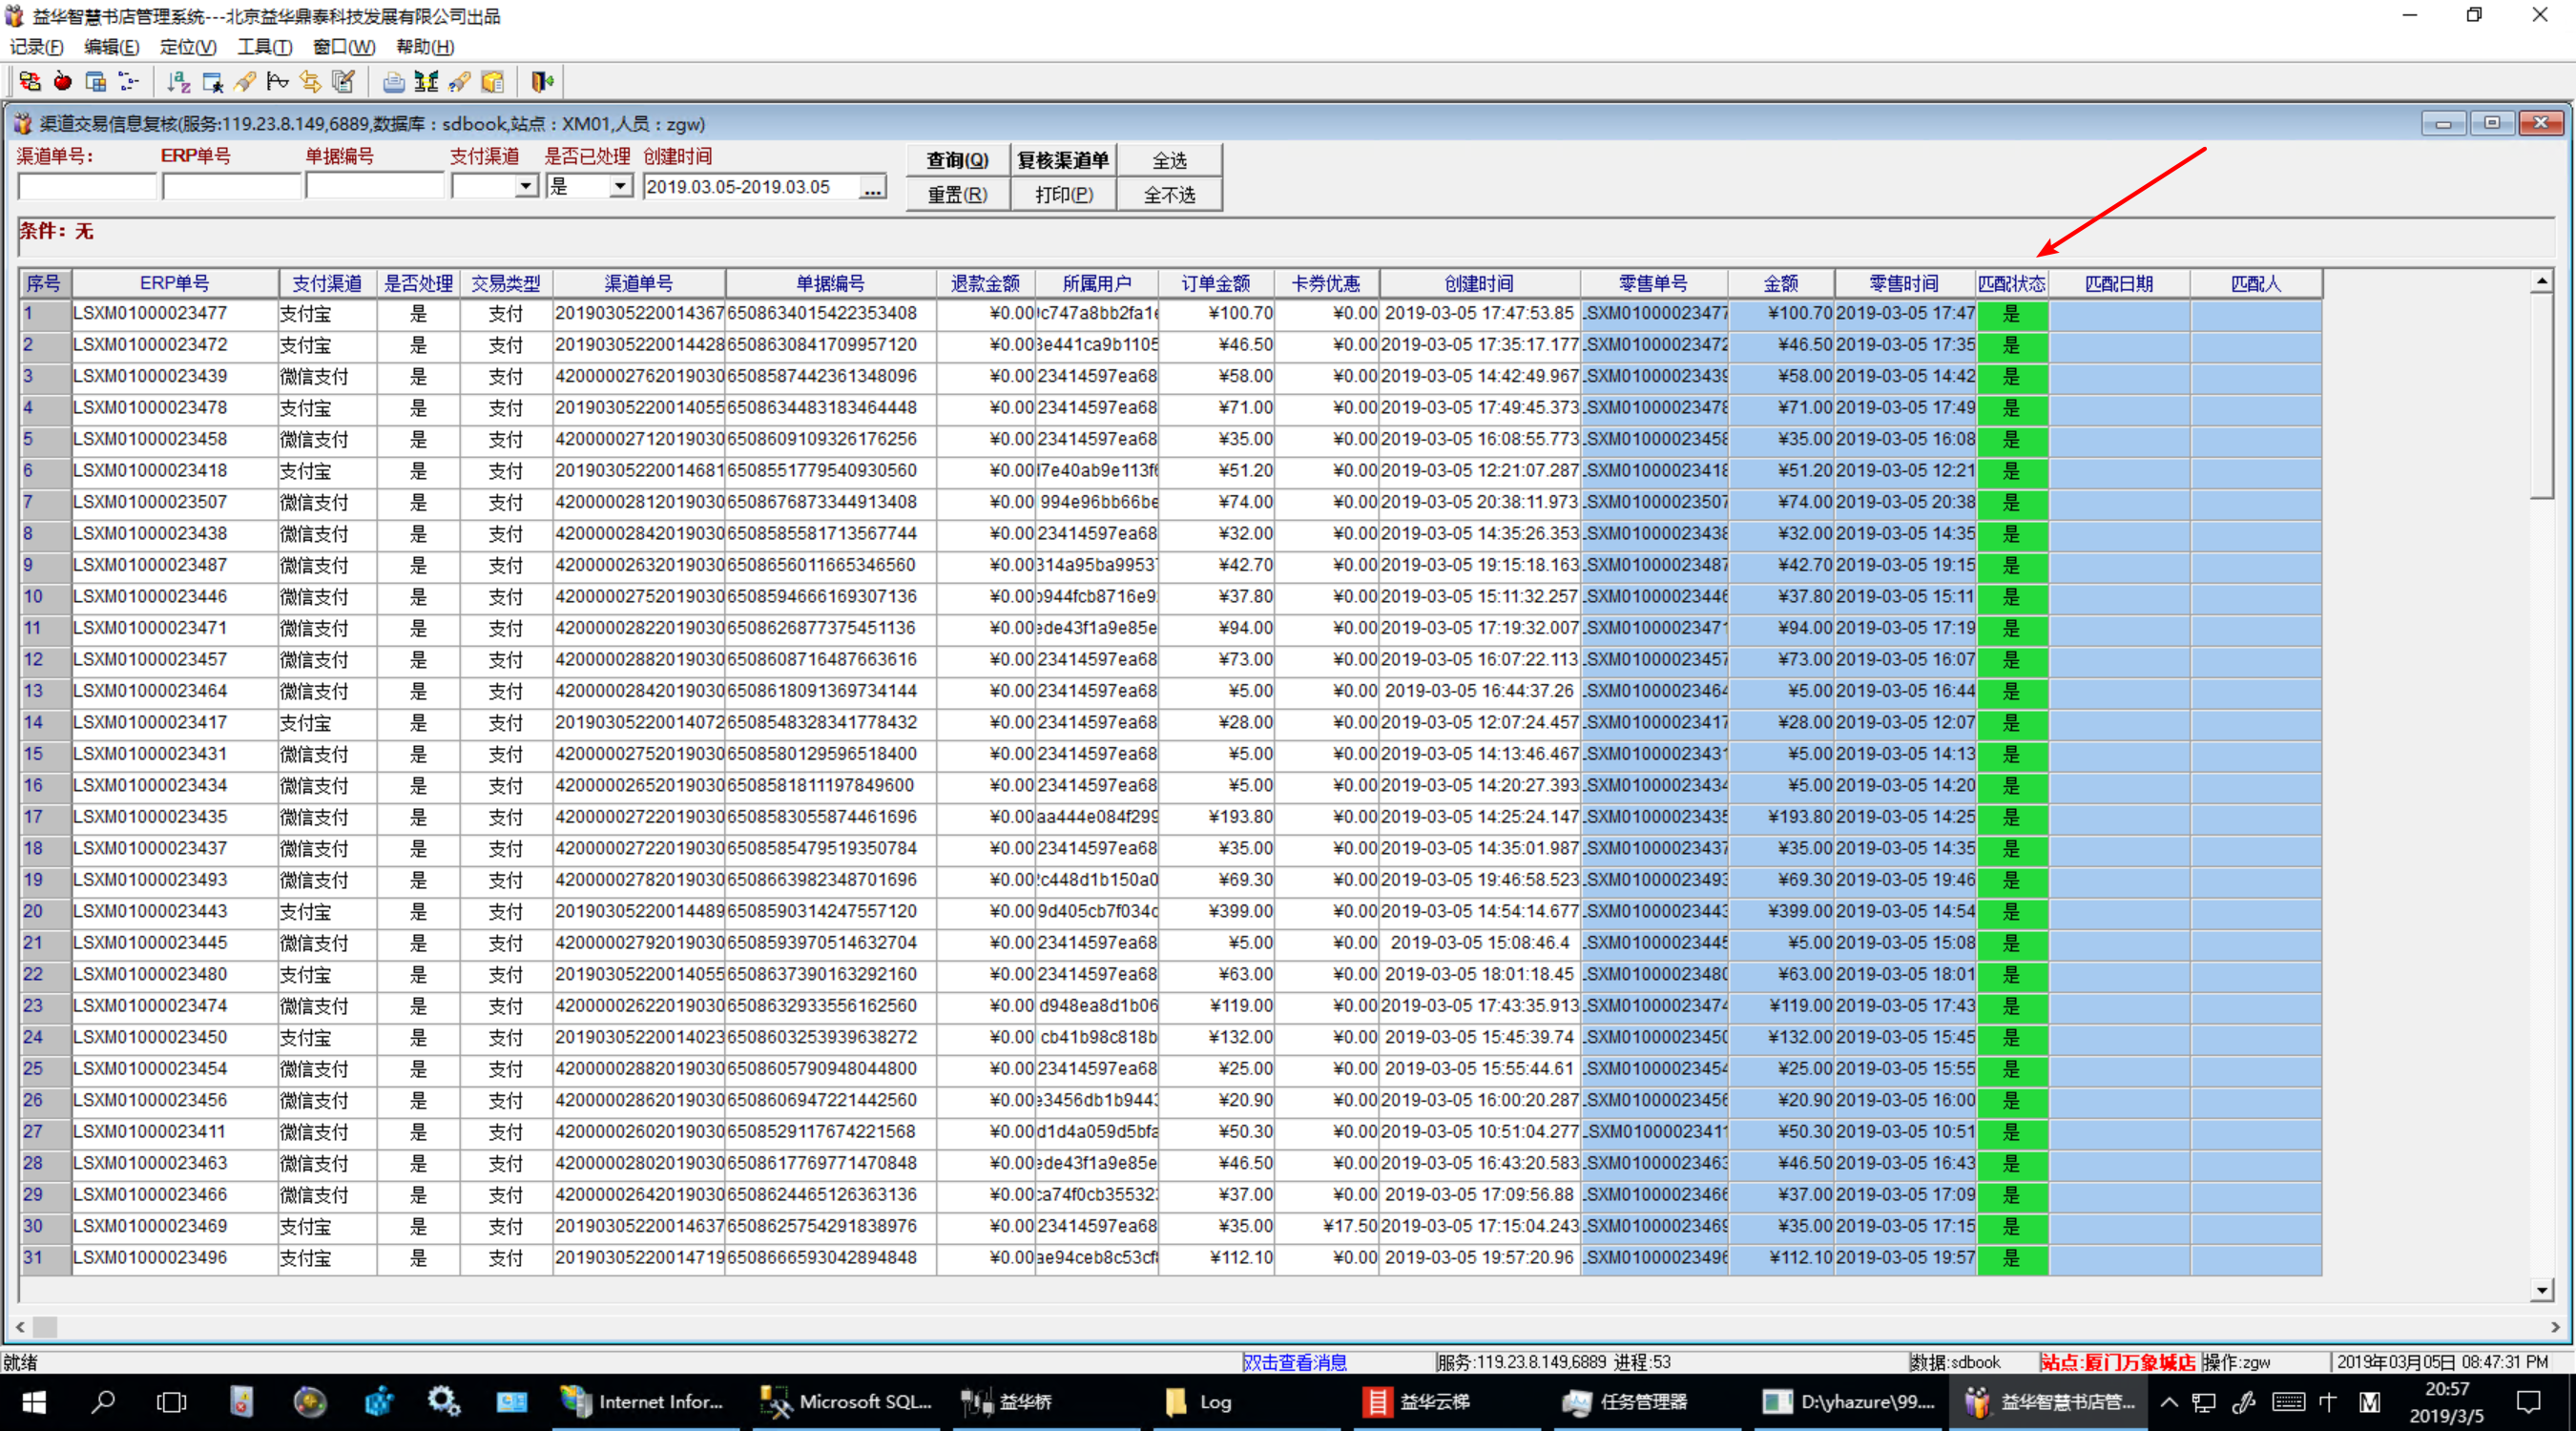Click the printer toolbar icon
This screenshot has width=2576, height=1431.
394,82
